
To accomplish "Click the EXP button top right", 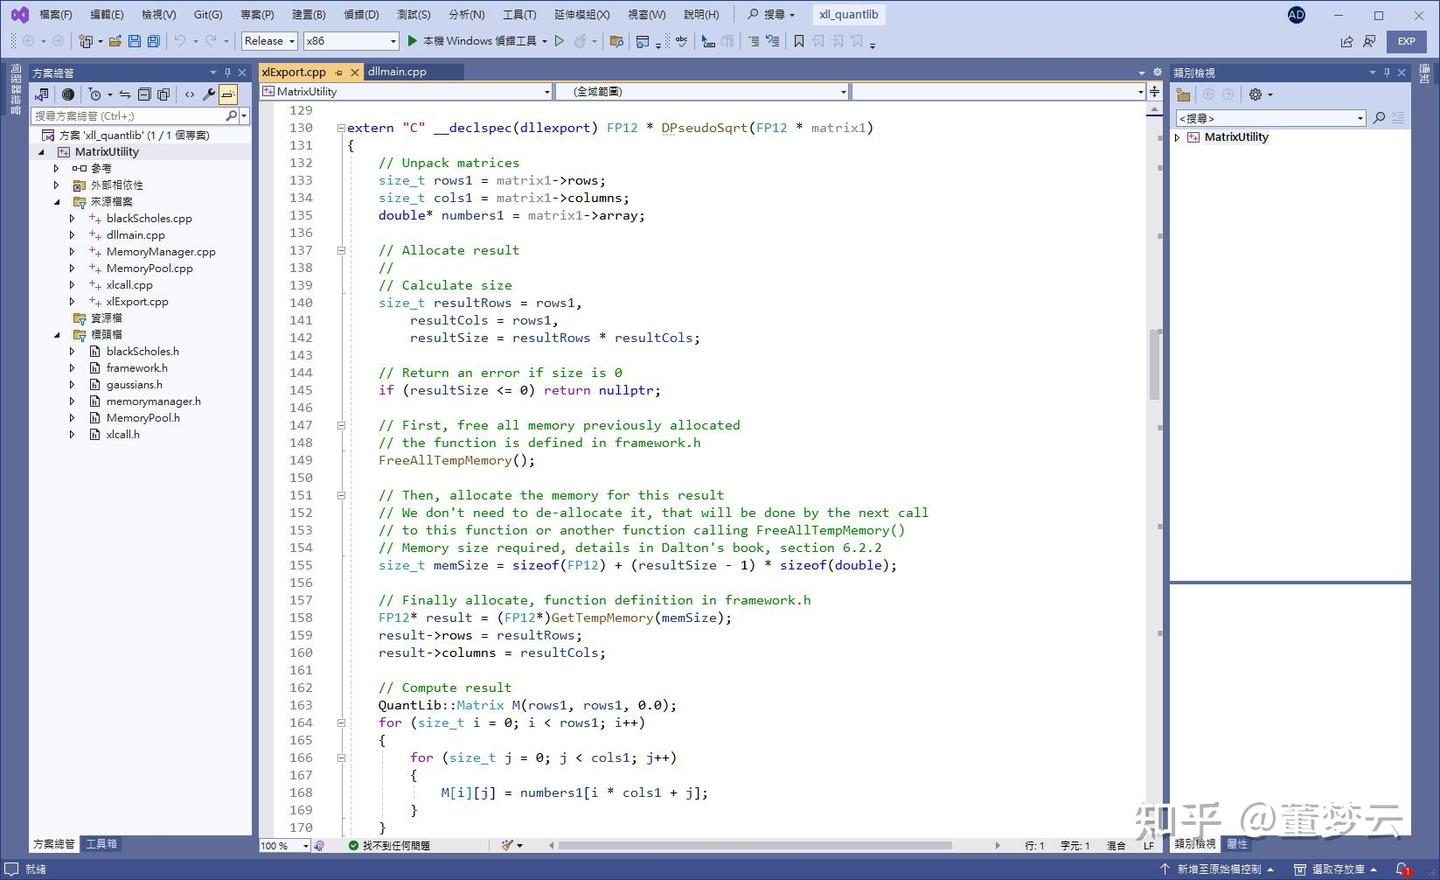I will coord(1406,41).
